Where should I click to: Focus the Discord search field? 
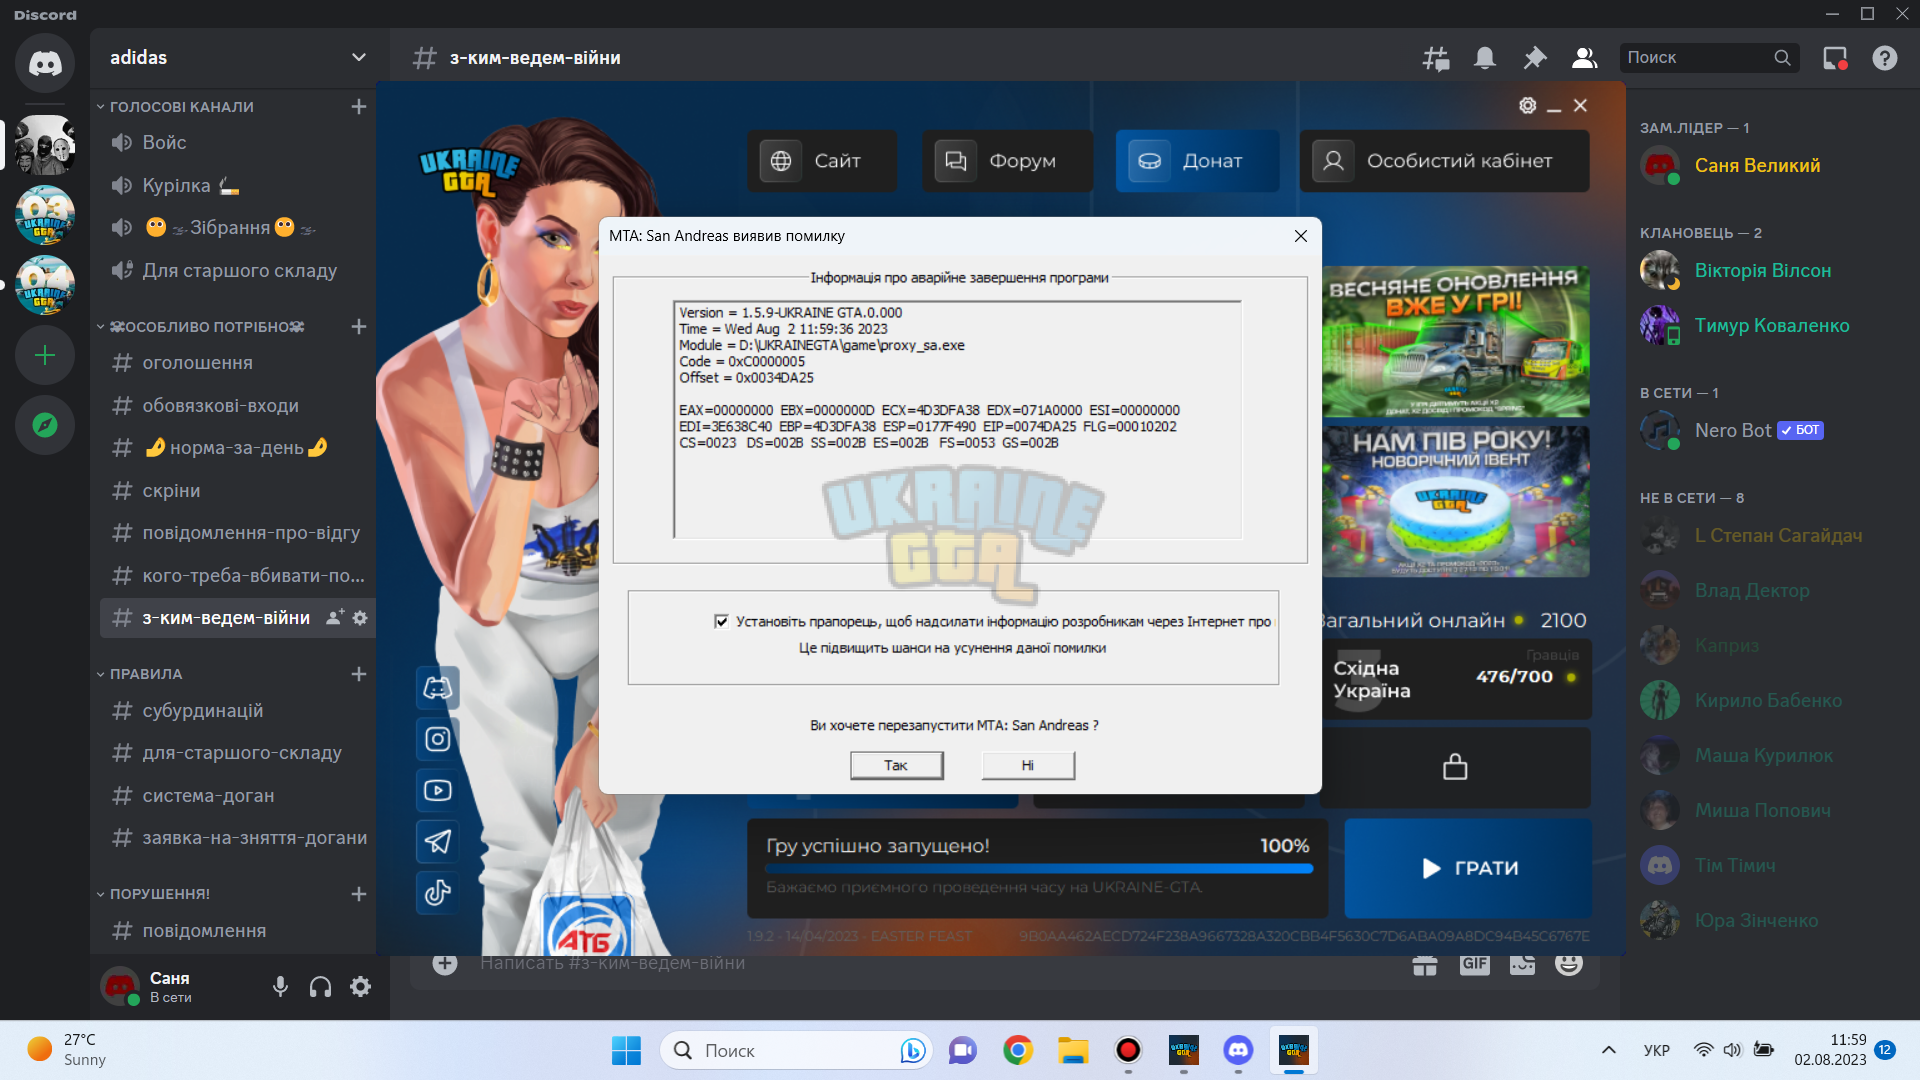1709,58
